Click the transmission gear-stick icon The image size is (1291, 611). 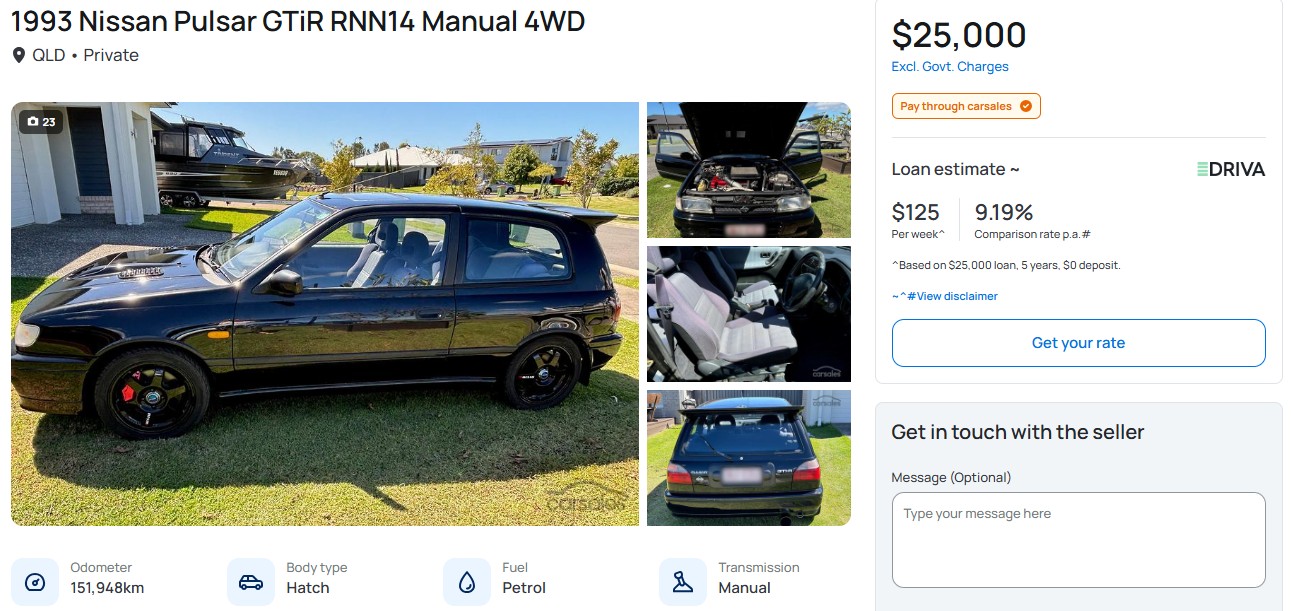coord(682,582)
